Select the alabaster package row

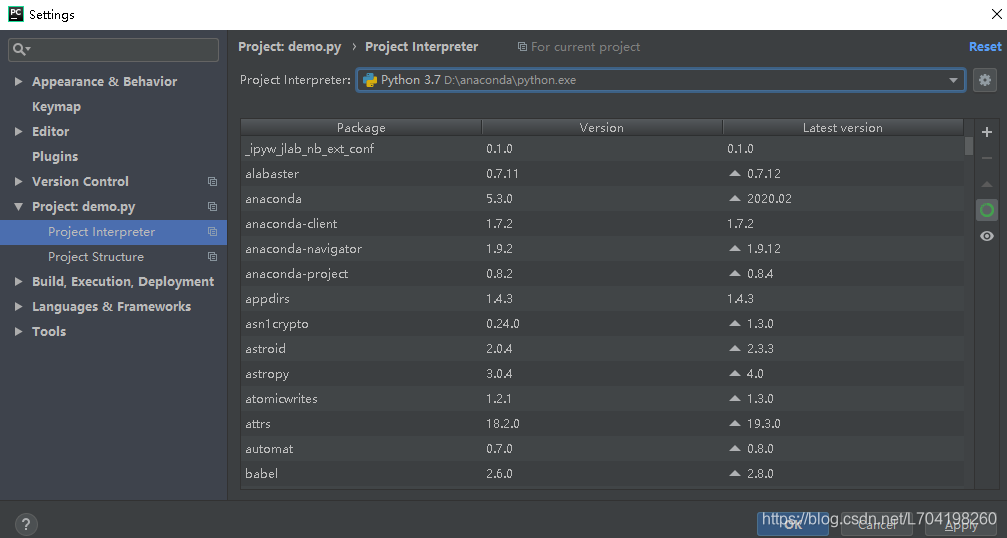[x=602, y=173]
